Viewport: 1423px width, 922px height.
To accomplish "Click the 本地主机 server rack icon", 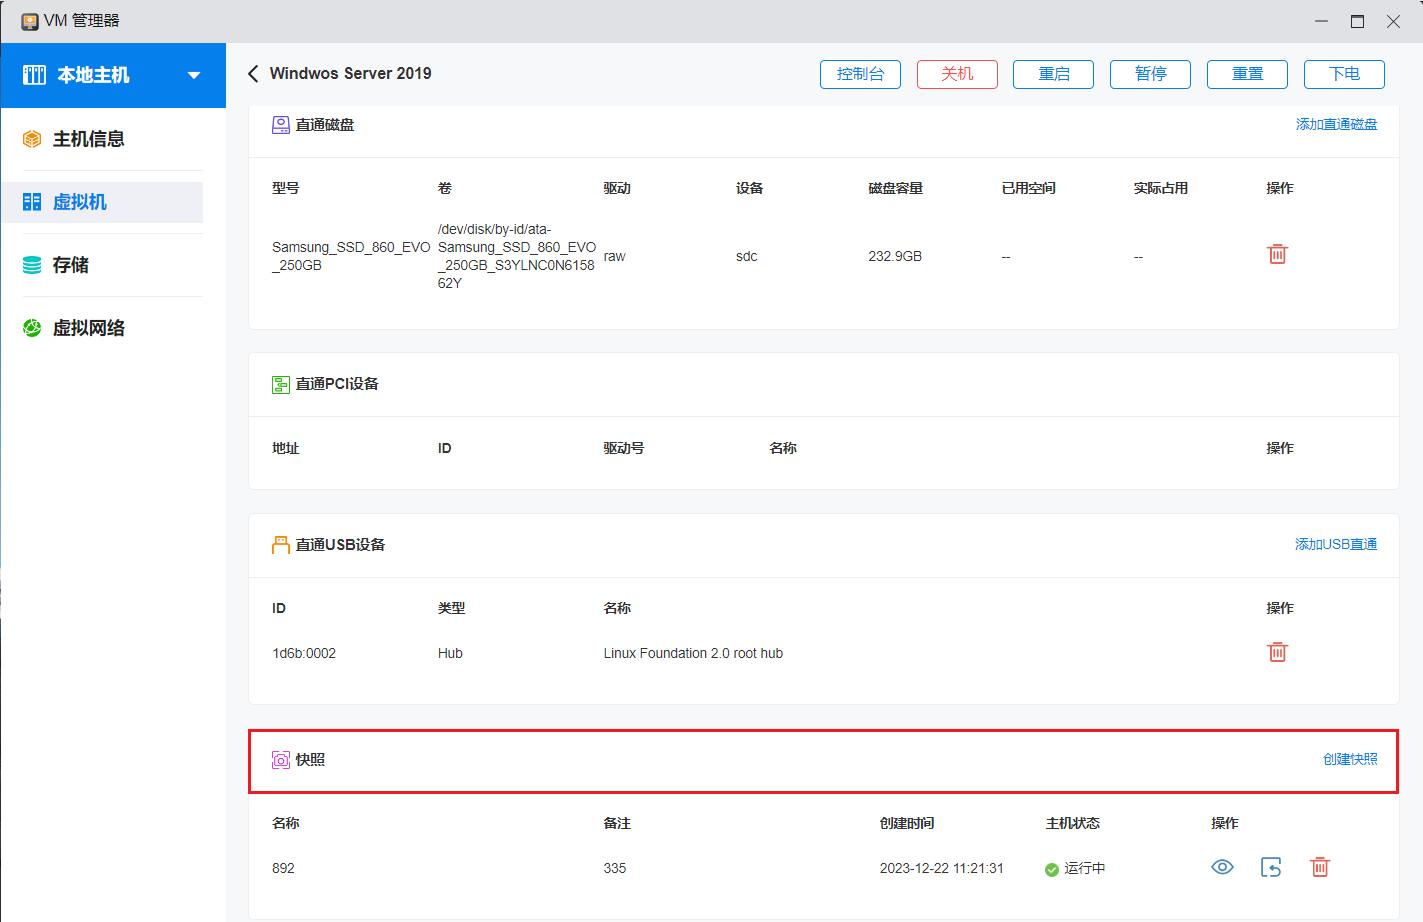I will coord(34,75).
